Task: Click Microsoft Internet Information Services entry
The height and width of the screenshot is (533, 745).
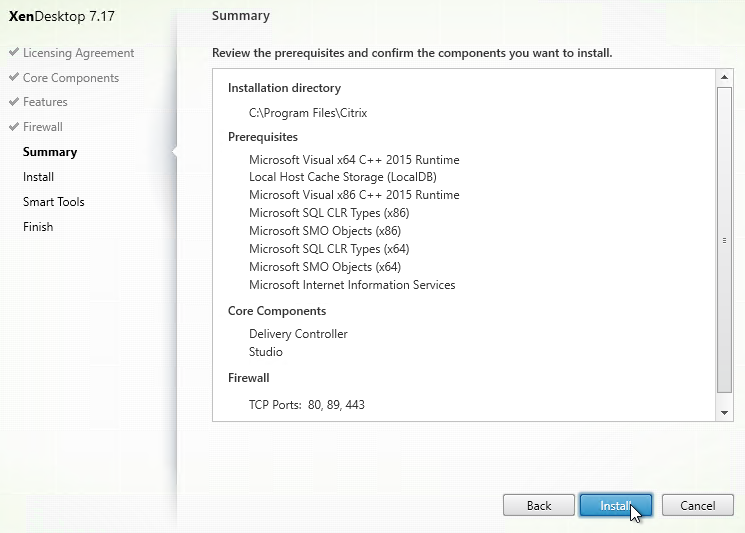Action: click(x=352, y=285)
